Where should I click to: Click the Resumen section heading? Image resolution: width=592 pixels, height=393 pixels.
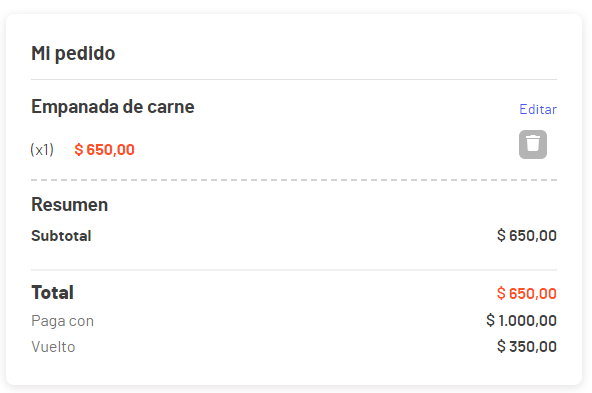pyautogui.click(x=69, y=205)
